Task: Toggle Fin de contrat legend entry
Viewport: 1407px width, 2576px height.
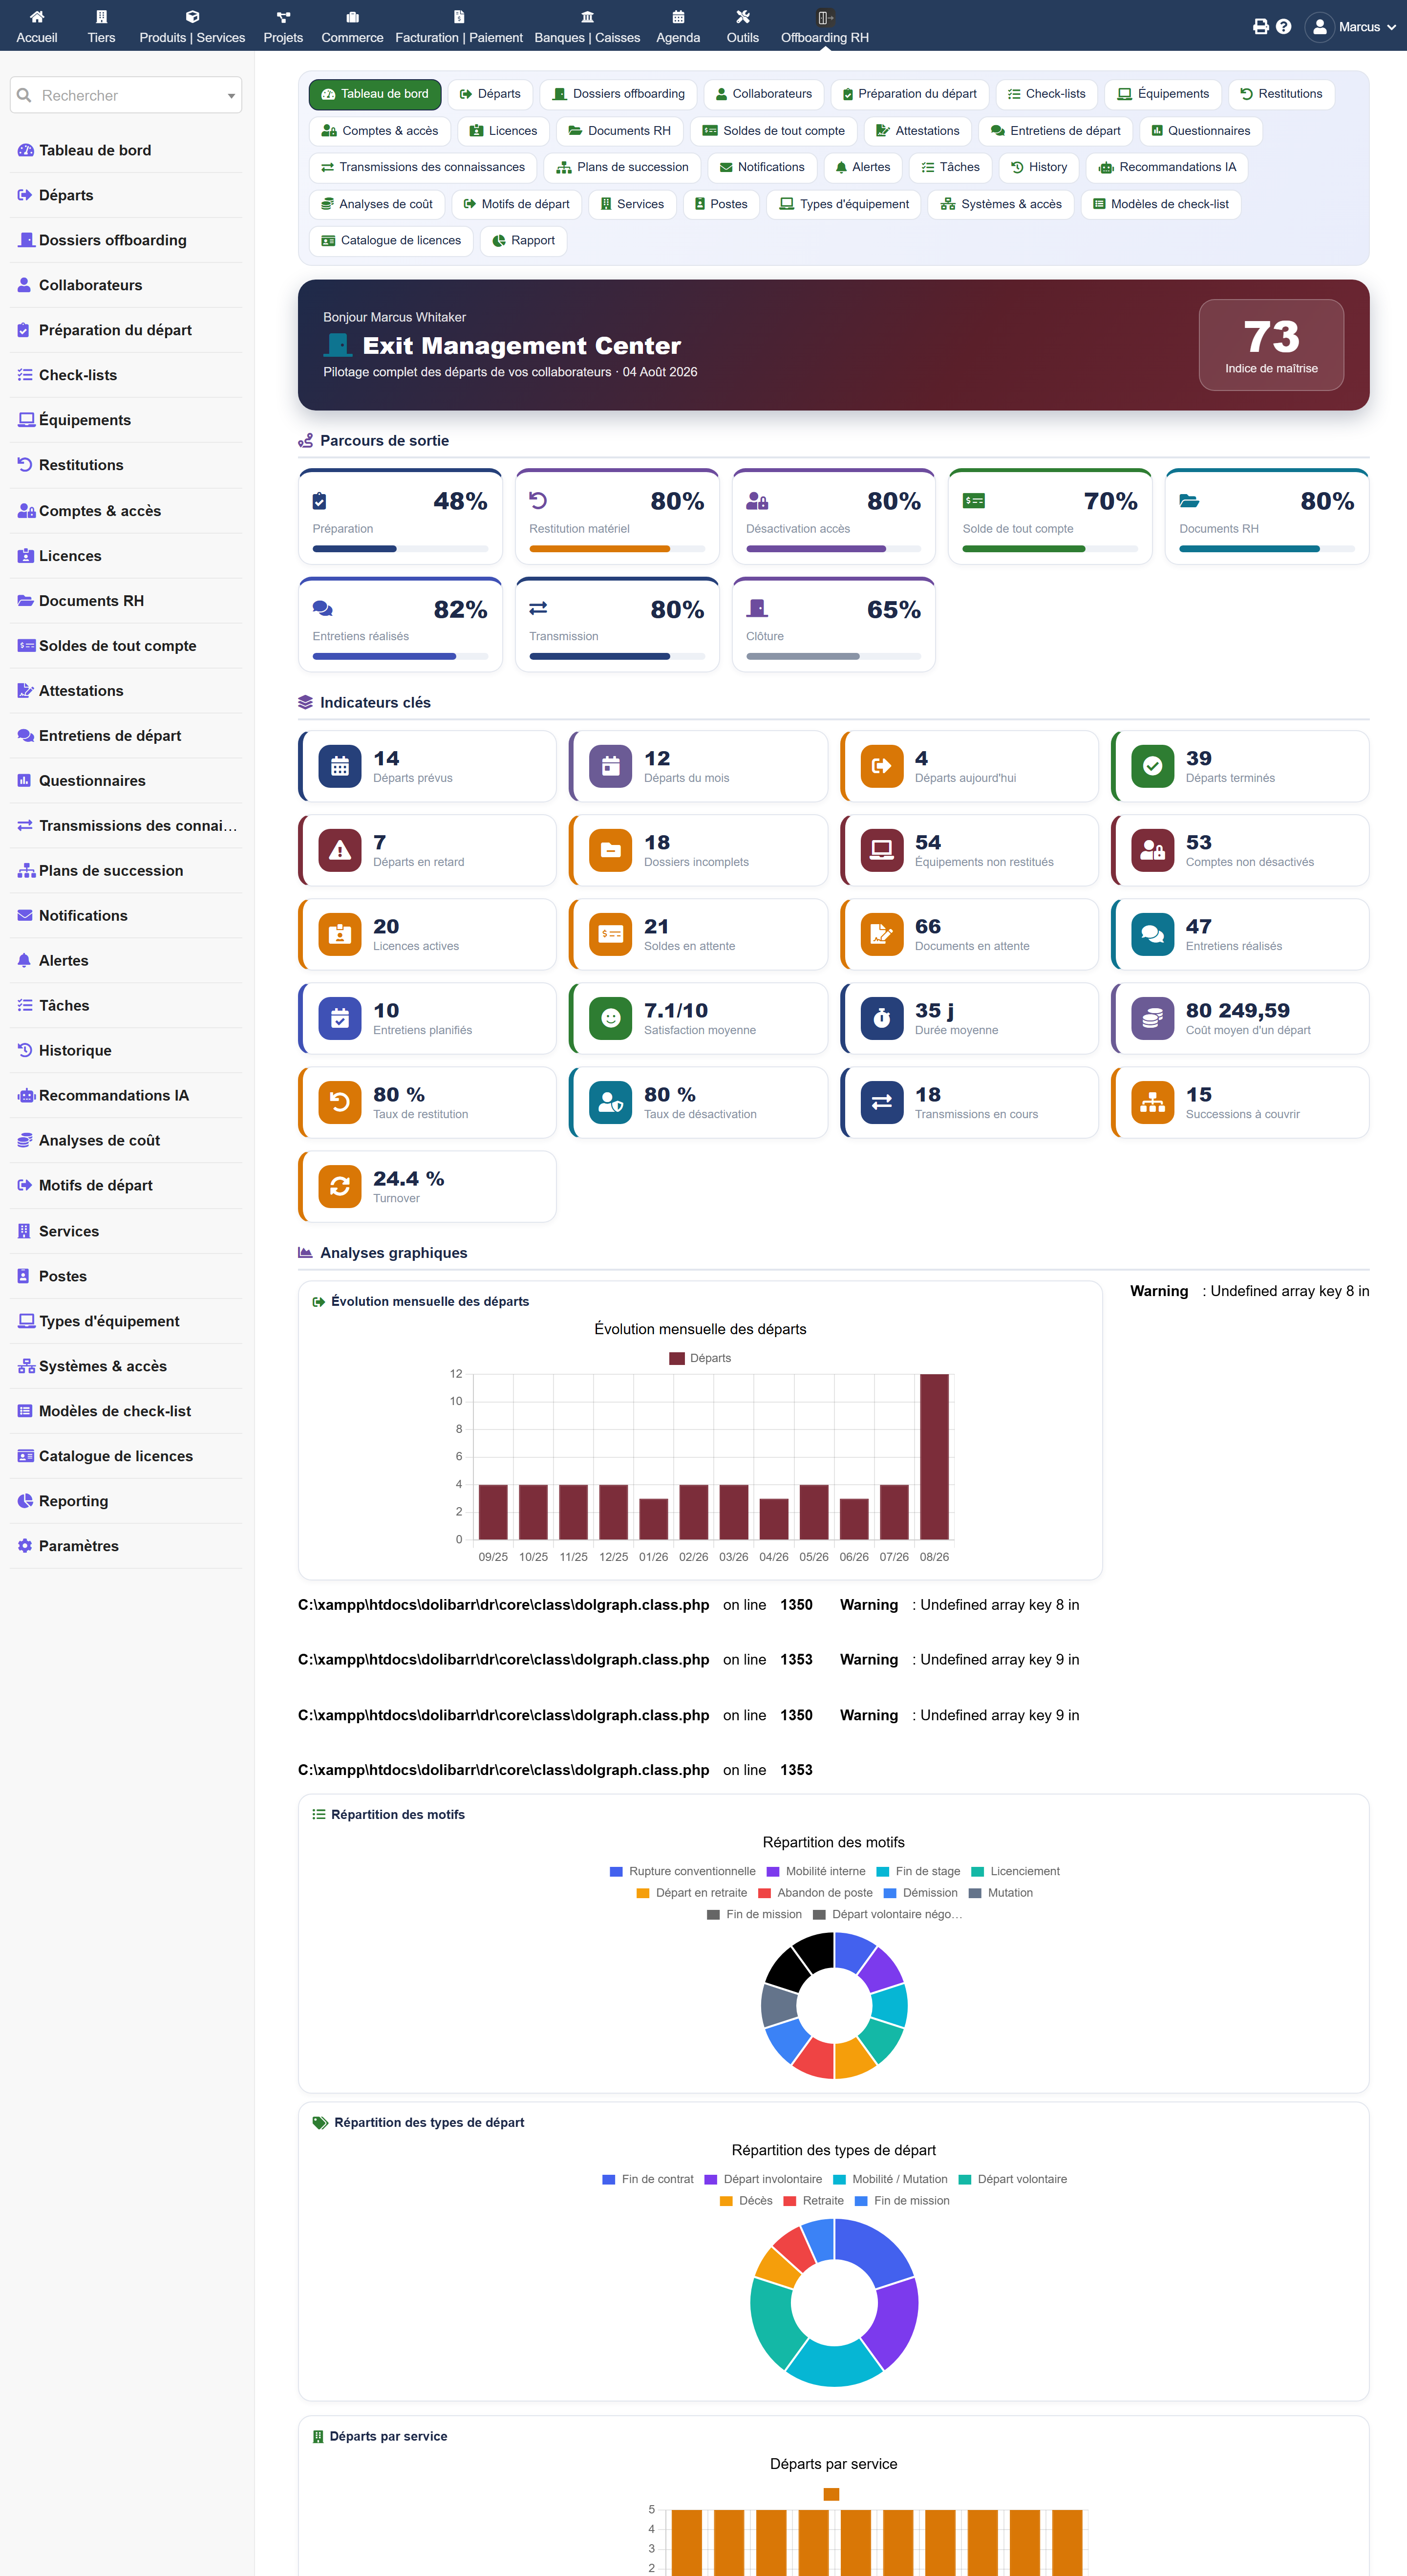Action: click(x=648, y=2179)
